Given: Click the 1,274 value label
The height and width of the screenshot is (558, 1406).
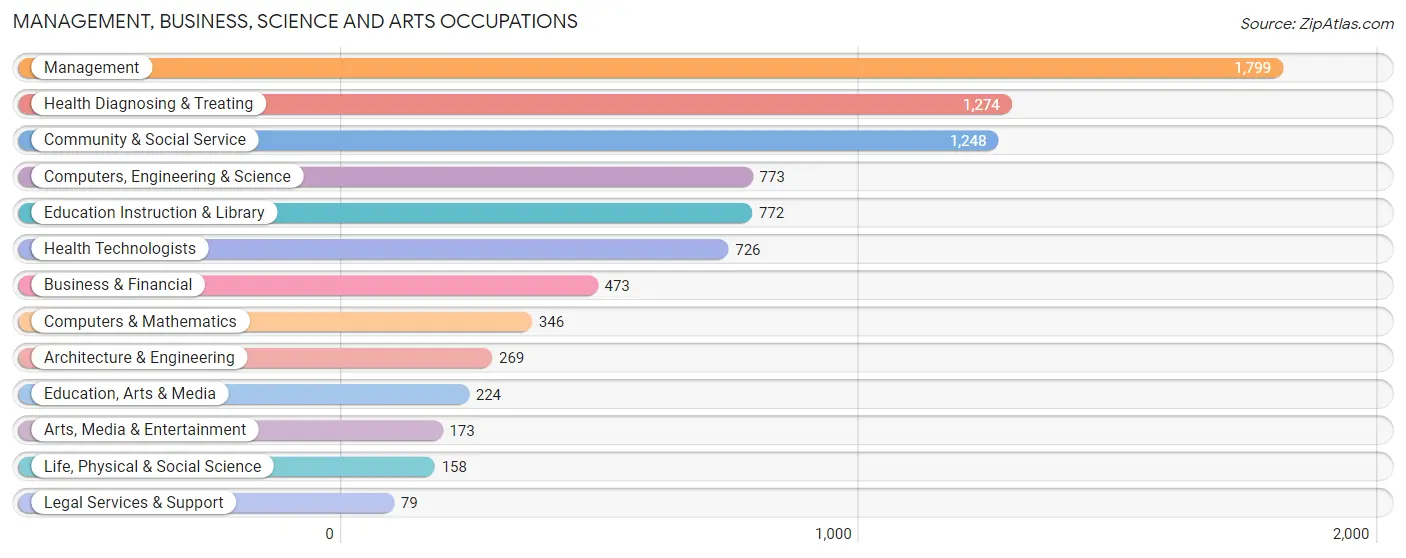Looking at the screenshot, I should click(981, 104).
